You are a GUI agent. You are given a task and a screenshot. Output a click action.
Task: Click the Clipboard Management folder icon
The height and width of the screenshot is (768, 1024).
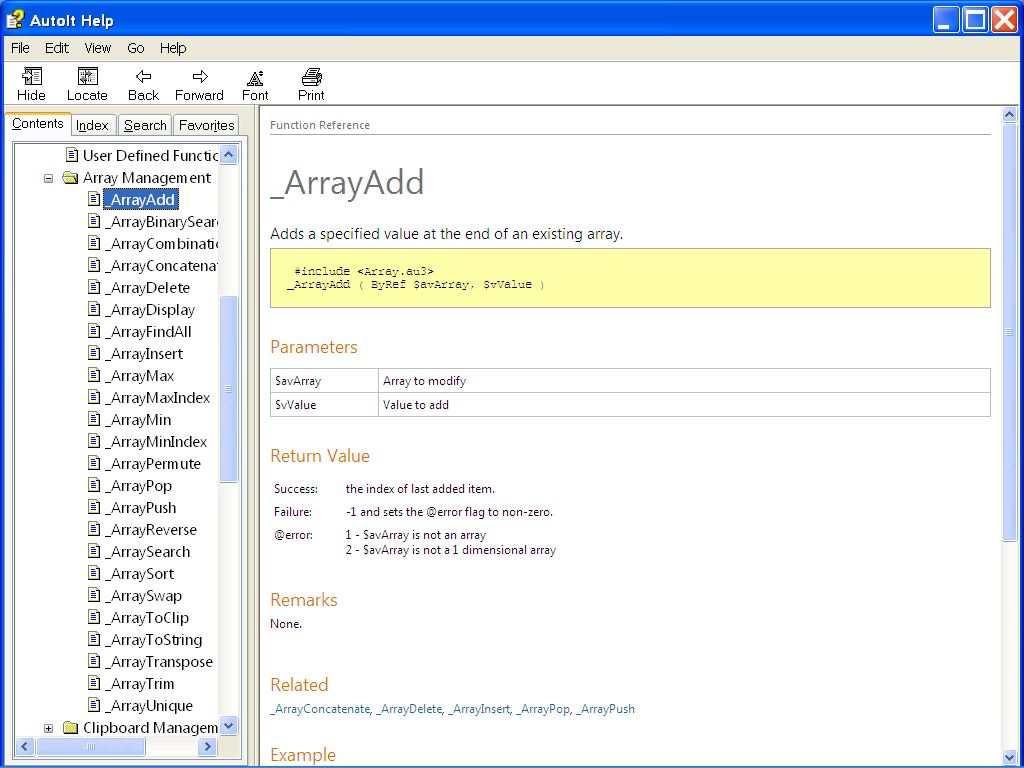click(x=70, y=728)
